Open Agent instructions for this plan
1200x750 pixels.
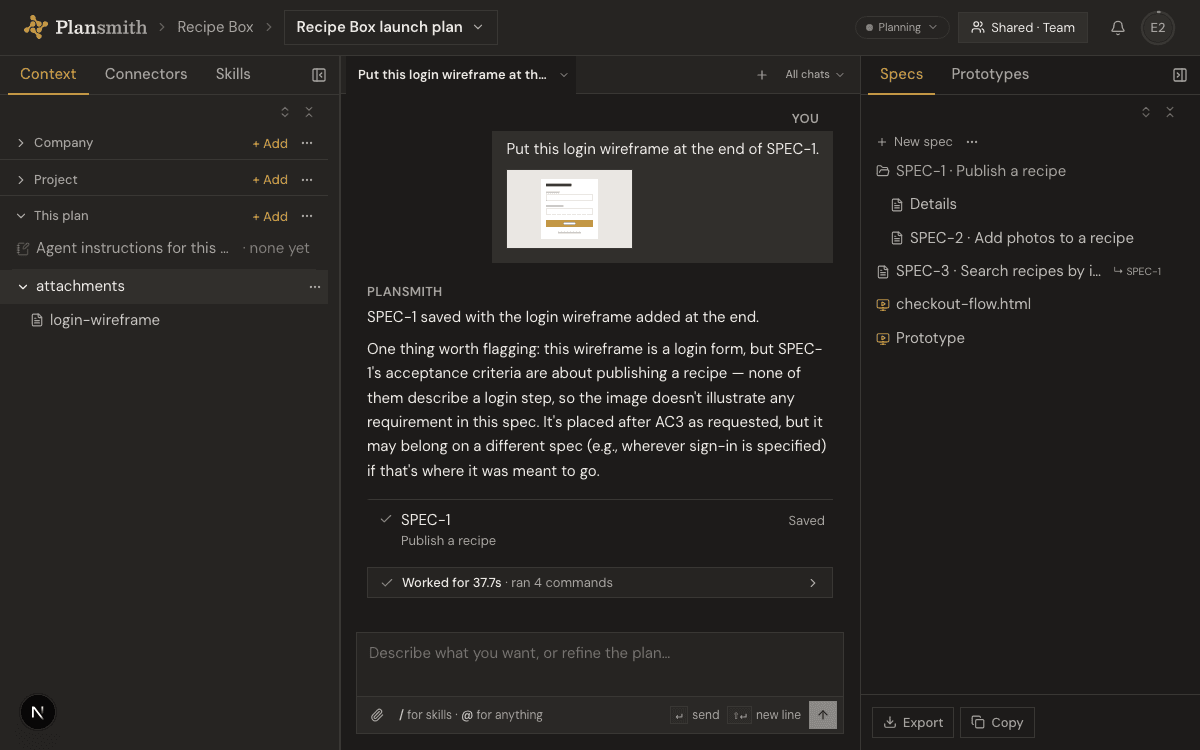[x=164, y=248]
